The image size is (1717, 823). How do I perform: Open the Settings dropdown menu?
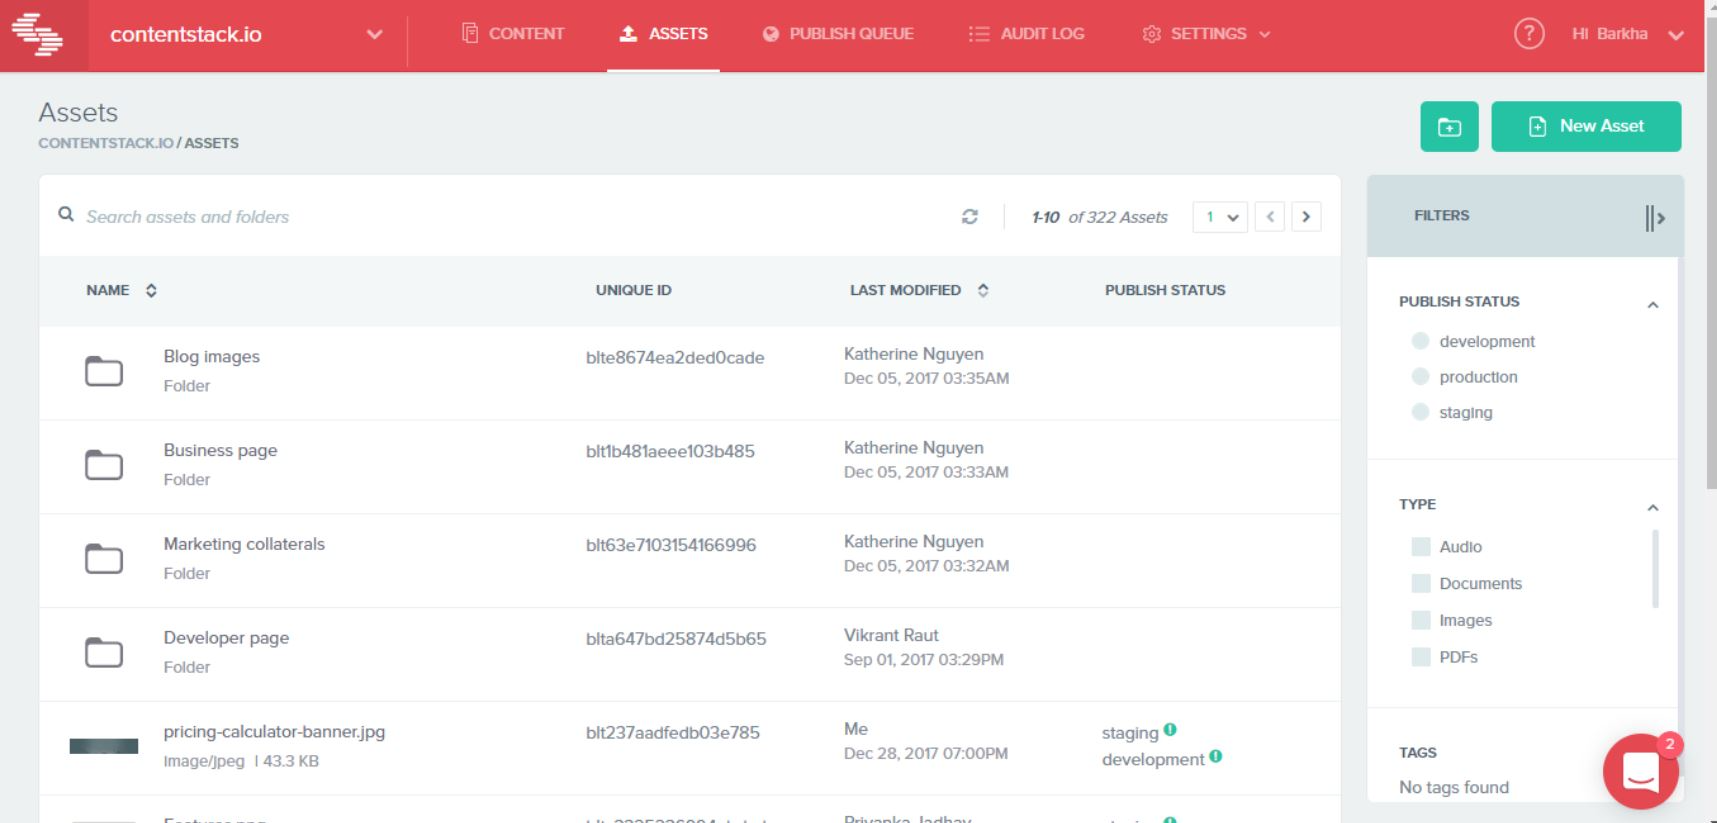tap(1206, 34)
